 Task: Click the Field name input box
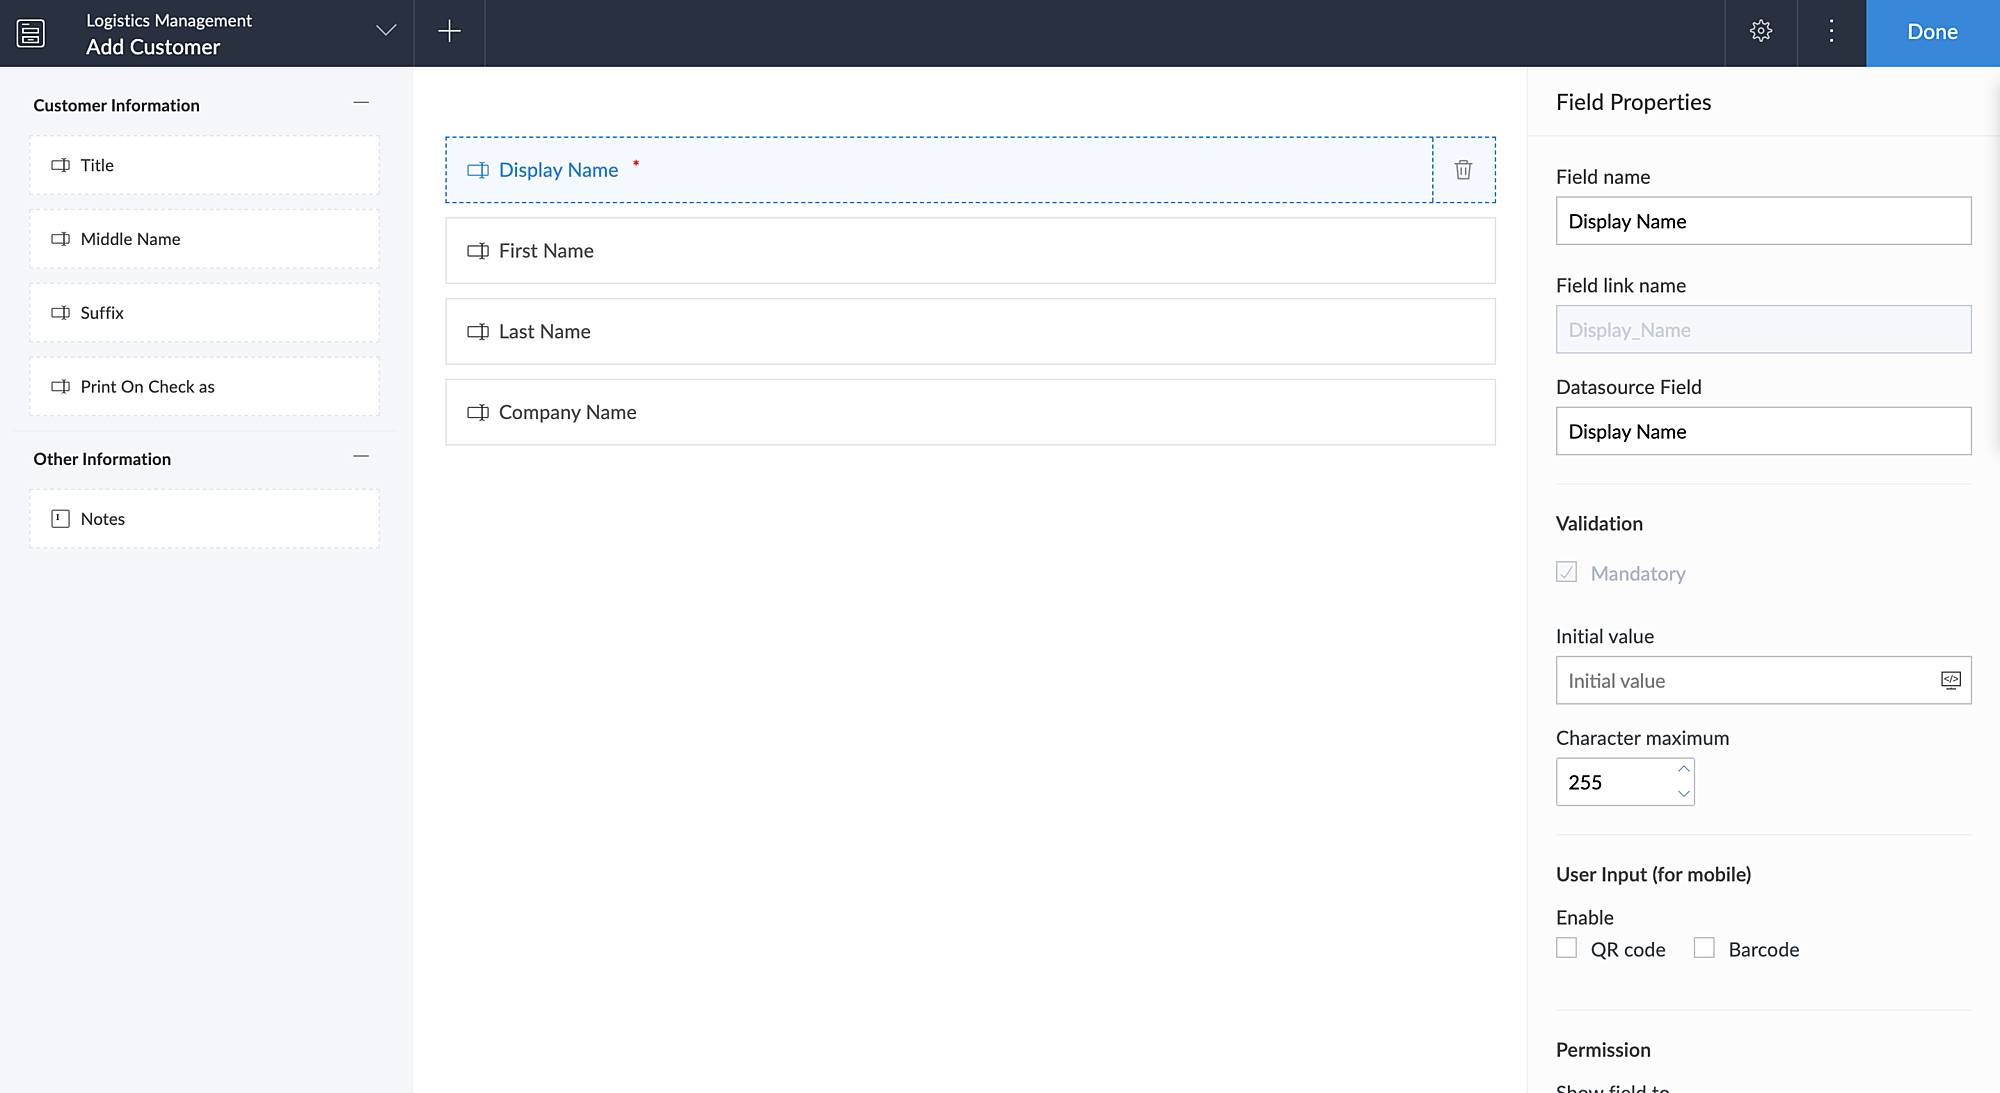[1763, 221]
